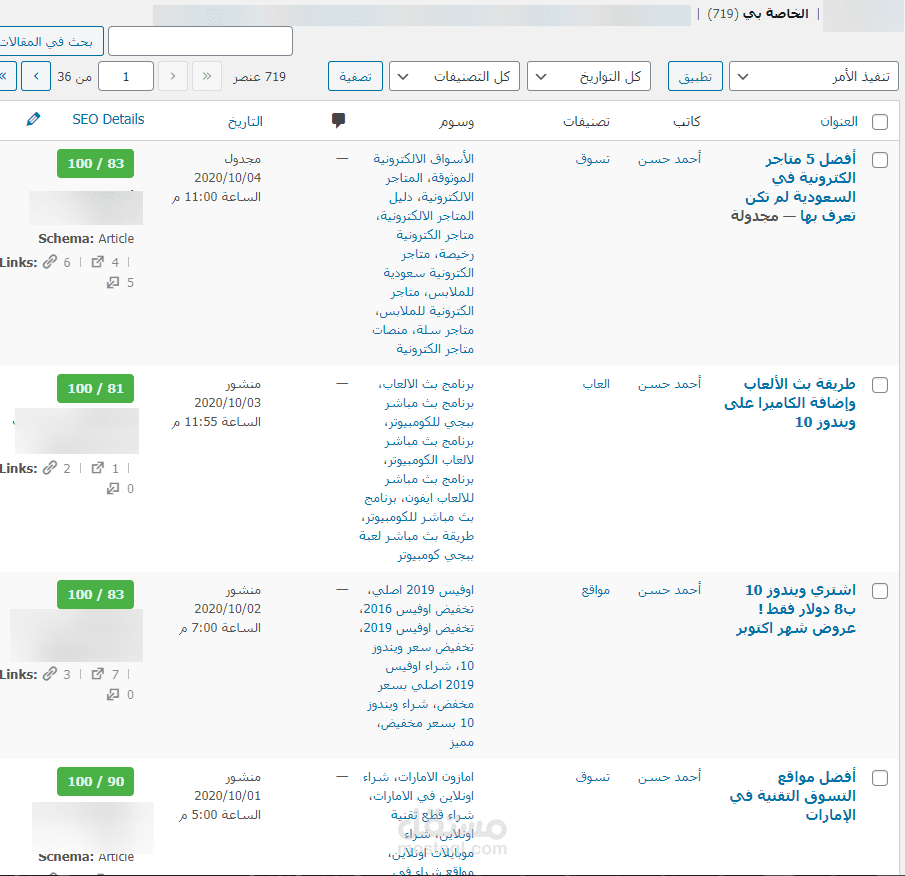The height and width of the screenshot is (876, 905).
Task: Click the current page number field
Action: [x=126, y=76]
